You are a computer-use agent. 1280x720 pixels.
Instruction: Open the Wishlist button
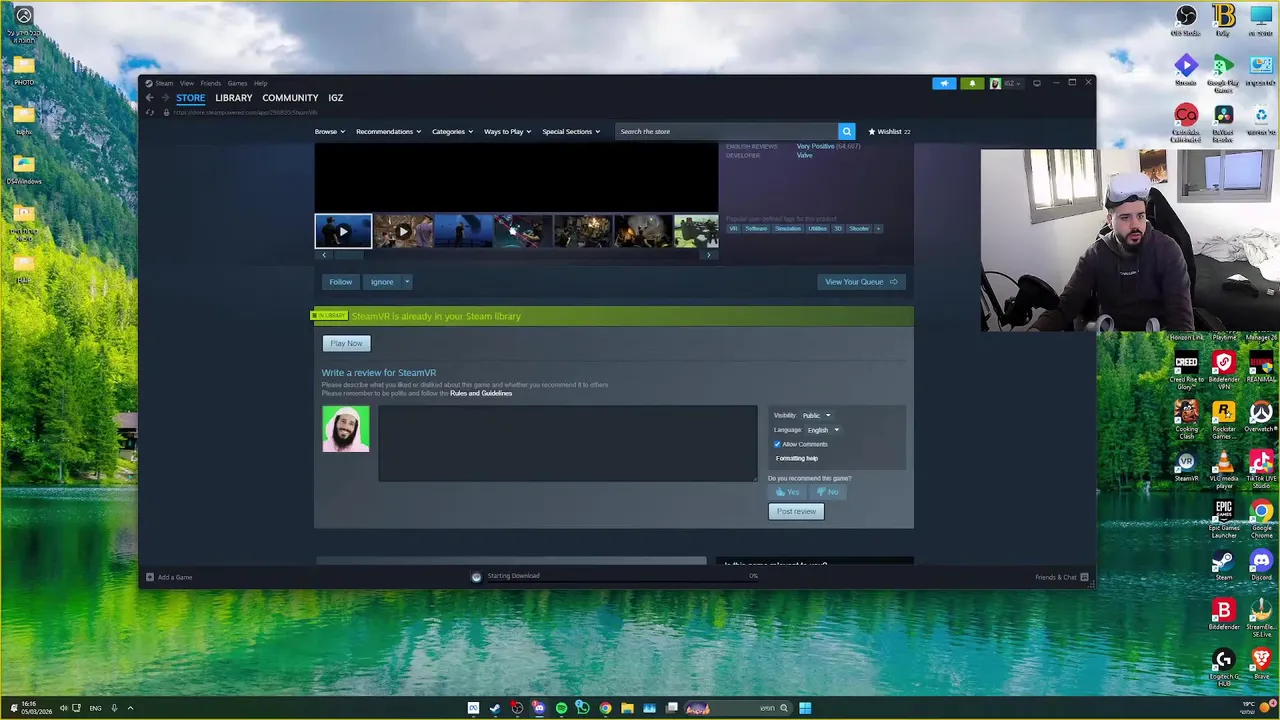pos(889,131)
